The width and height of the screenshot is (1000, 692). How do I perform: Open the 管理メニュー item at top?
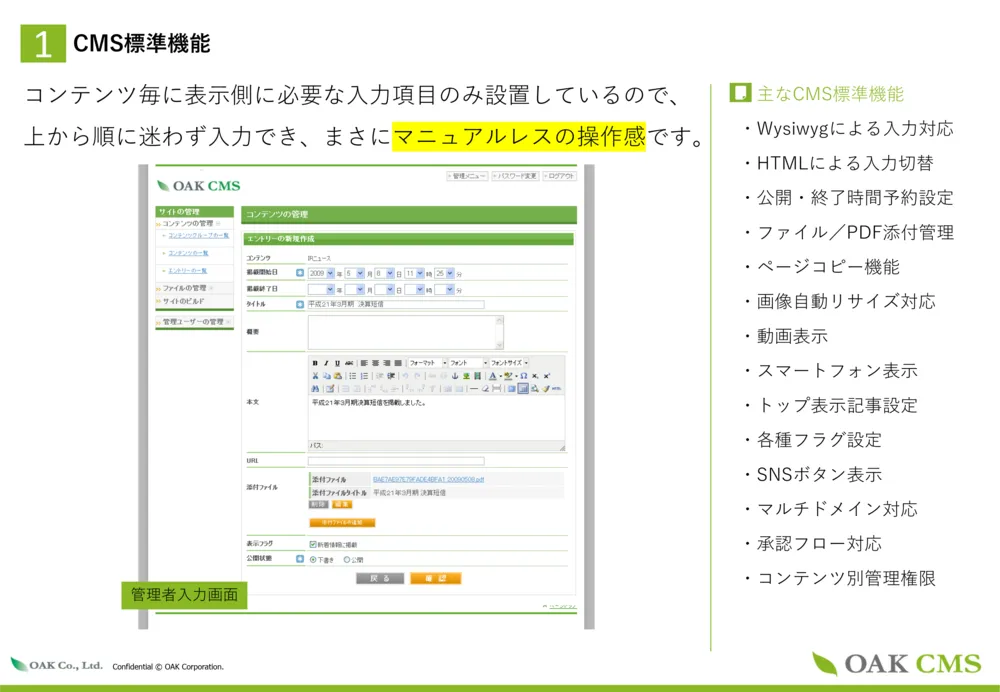466,176
